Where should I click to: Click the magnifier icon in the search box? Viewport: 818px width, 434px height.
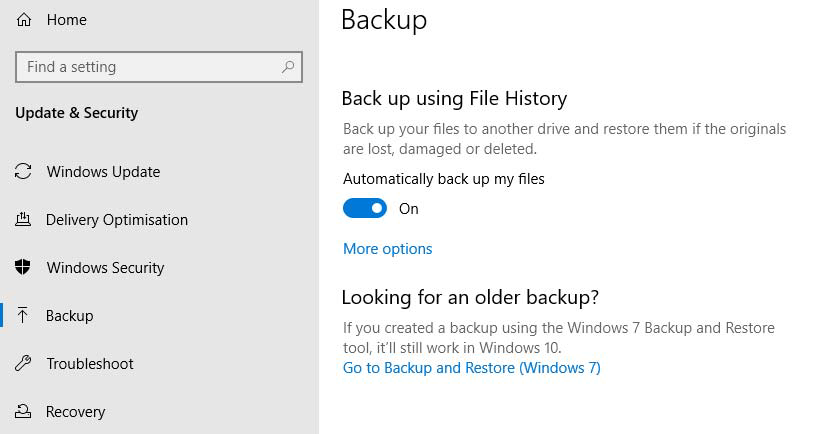click(288, 67)
